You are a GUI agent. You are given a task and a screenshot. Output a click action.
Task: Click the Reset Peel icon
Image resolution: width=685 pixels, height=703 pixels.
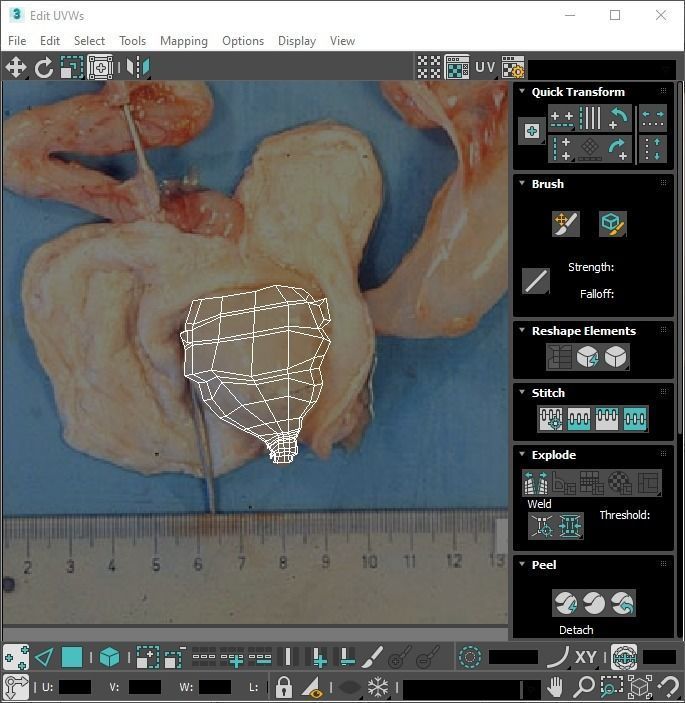click(622, 603)
